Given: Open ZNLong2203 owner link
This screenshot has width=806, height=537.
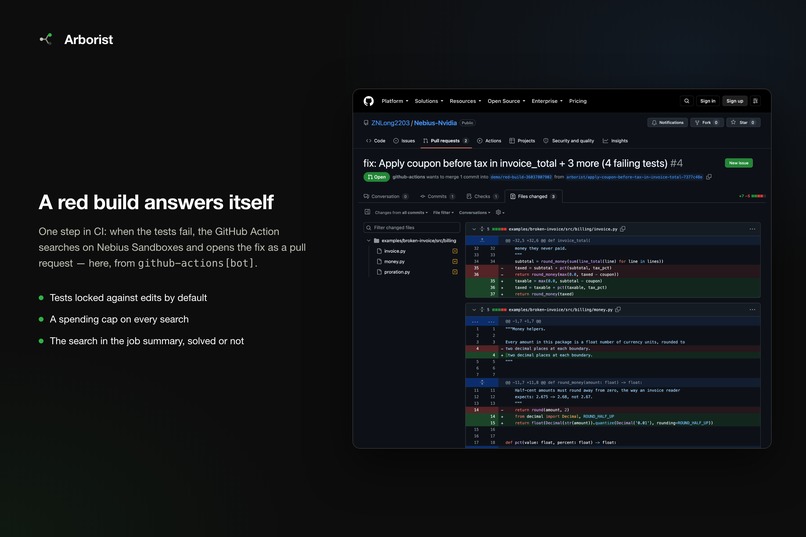Looking at the screenshot, I should click(390, 123).
